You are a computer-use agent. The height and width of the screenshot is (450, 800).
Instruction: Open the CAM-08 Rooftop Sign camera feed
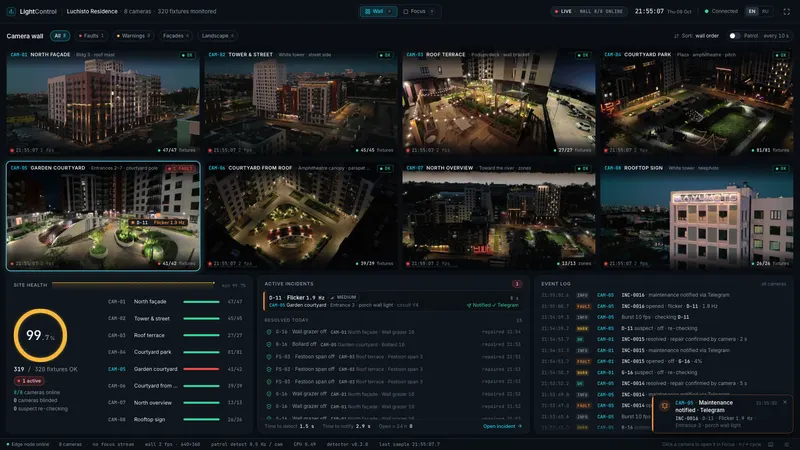point(697,216)
